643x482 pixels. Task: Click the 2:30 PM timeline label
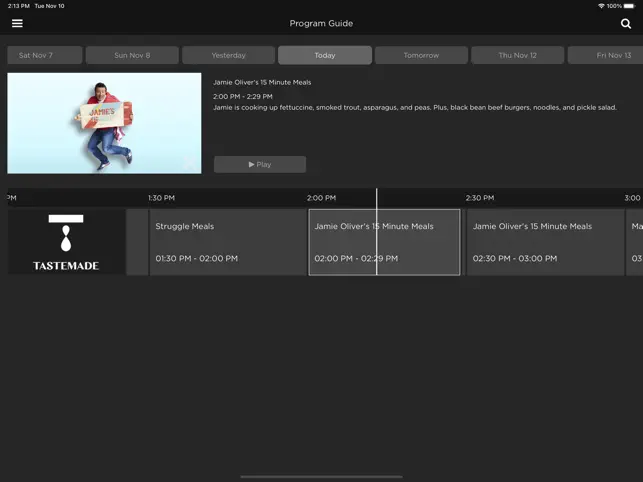(x=479, y=198)
